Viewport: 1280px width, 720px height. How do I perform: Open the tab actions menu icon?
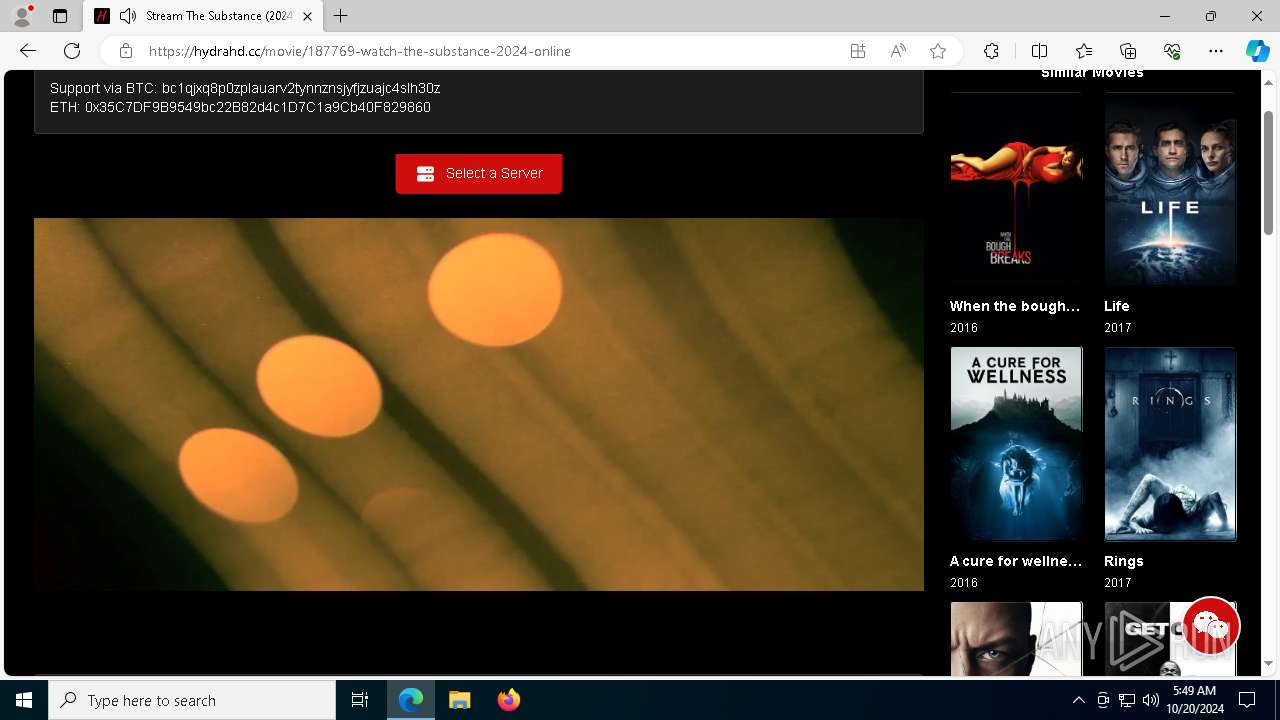pyautogui.click(x=60, y=16)
